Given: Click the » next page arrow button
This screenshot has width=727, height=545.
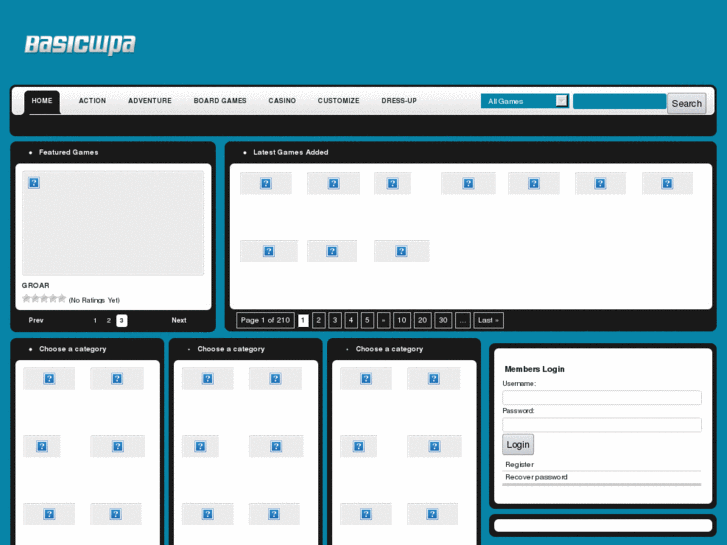Looking at the screenshot, I should [x=383, y=320].
